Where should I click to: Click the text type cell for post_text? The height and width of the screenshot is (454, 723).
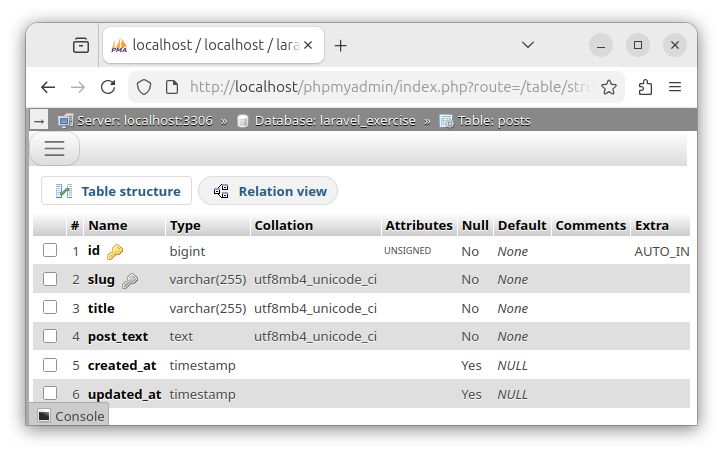click(x=181, y=336)
